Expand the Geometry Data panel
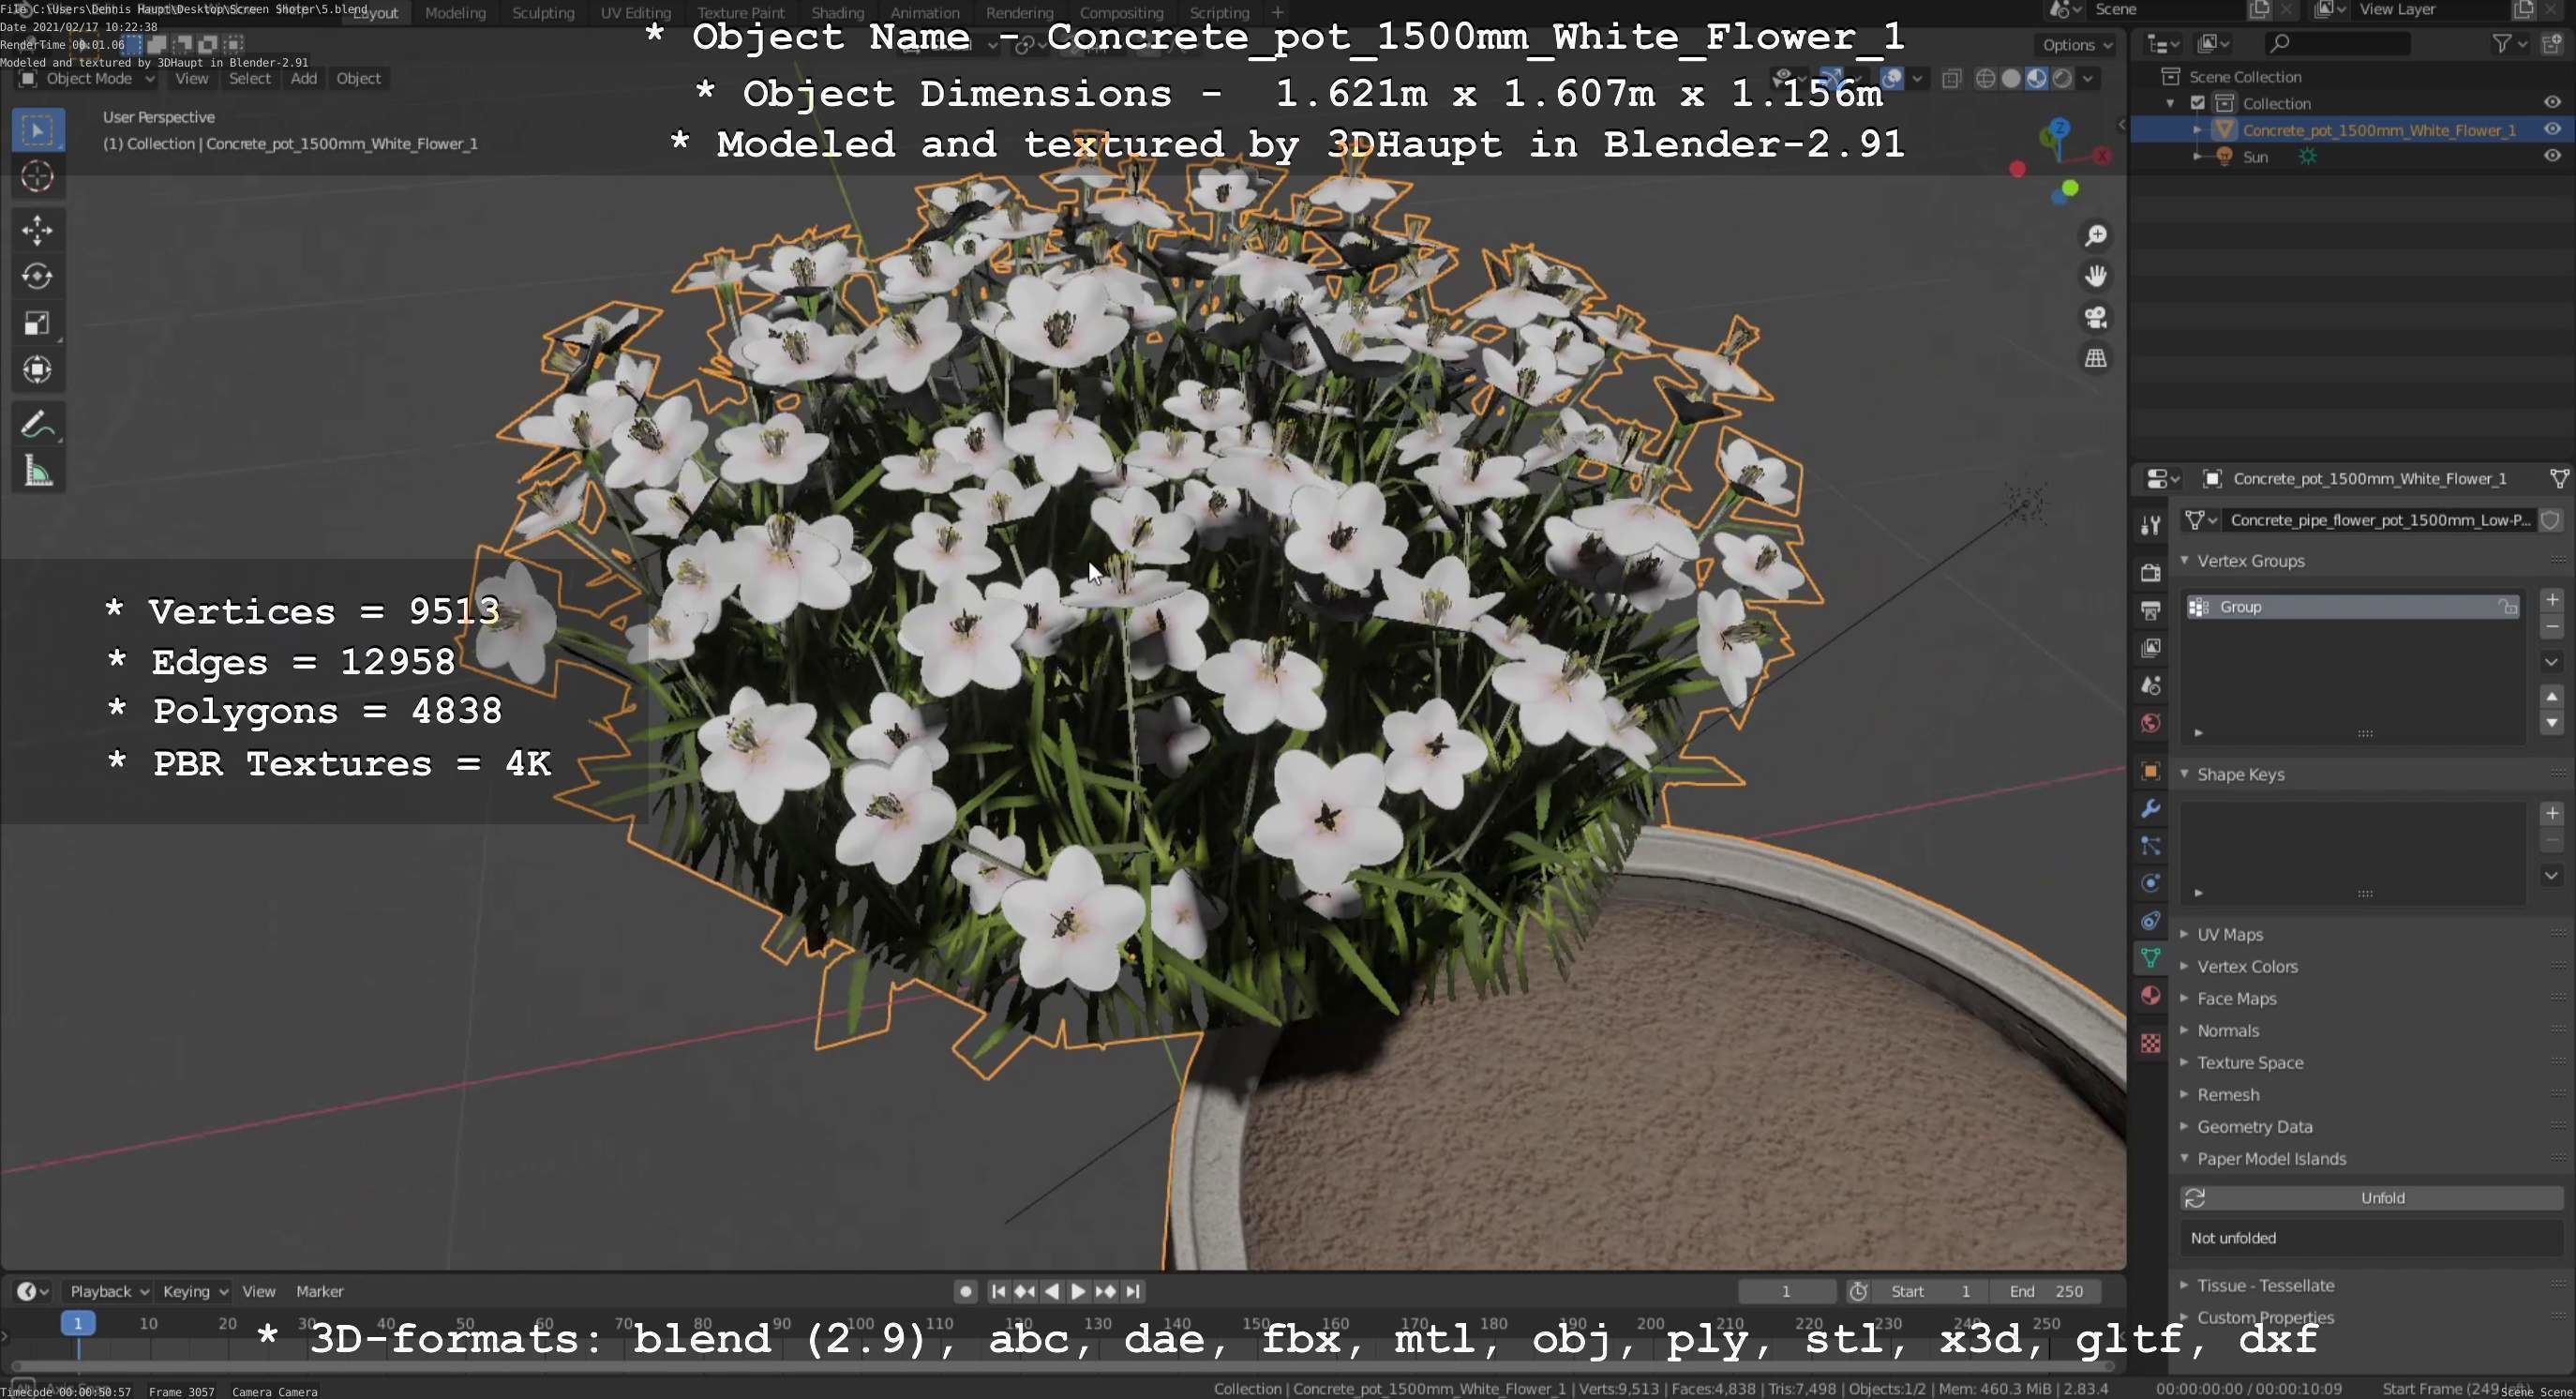Screen dimensions: 2576x1399 pos(2185,1126)
